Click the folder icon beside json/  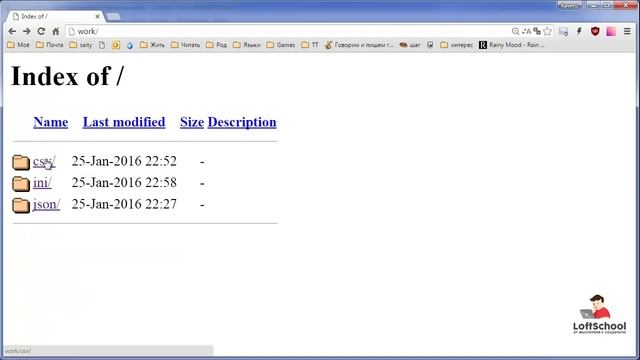tap(21, 205)
